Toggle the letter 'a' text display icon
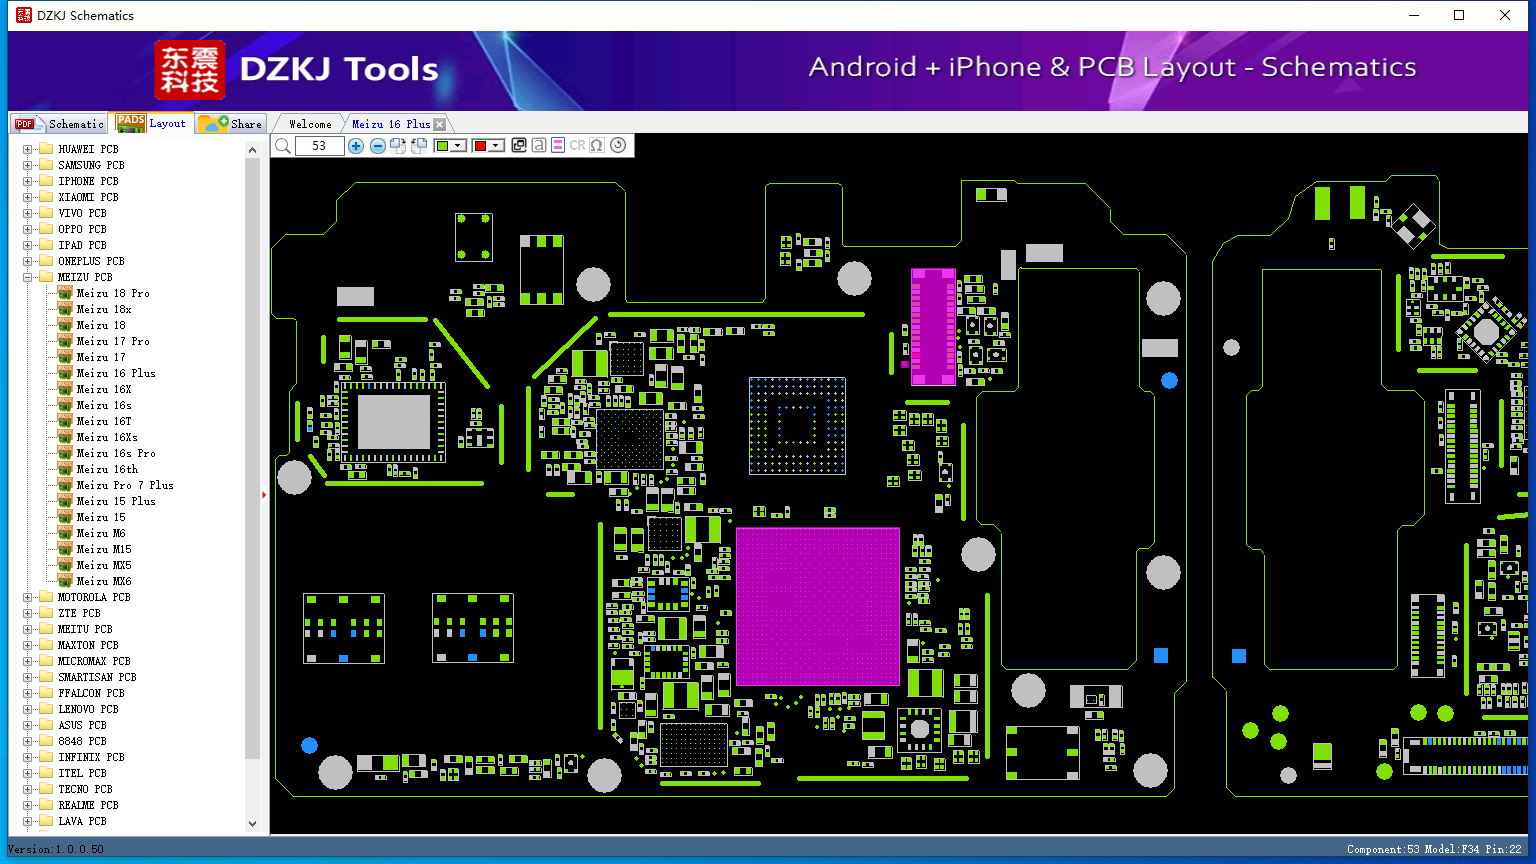The height and width of the screenshot is (864, 1536). [538, 146]
